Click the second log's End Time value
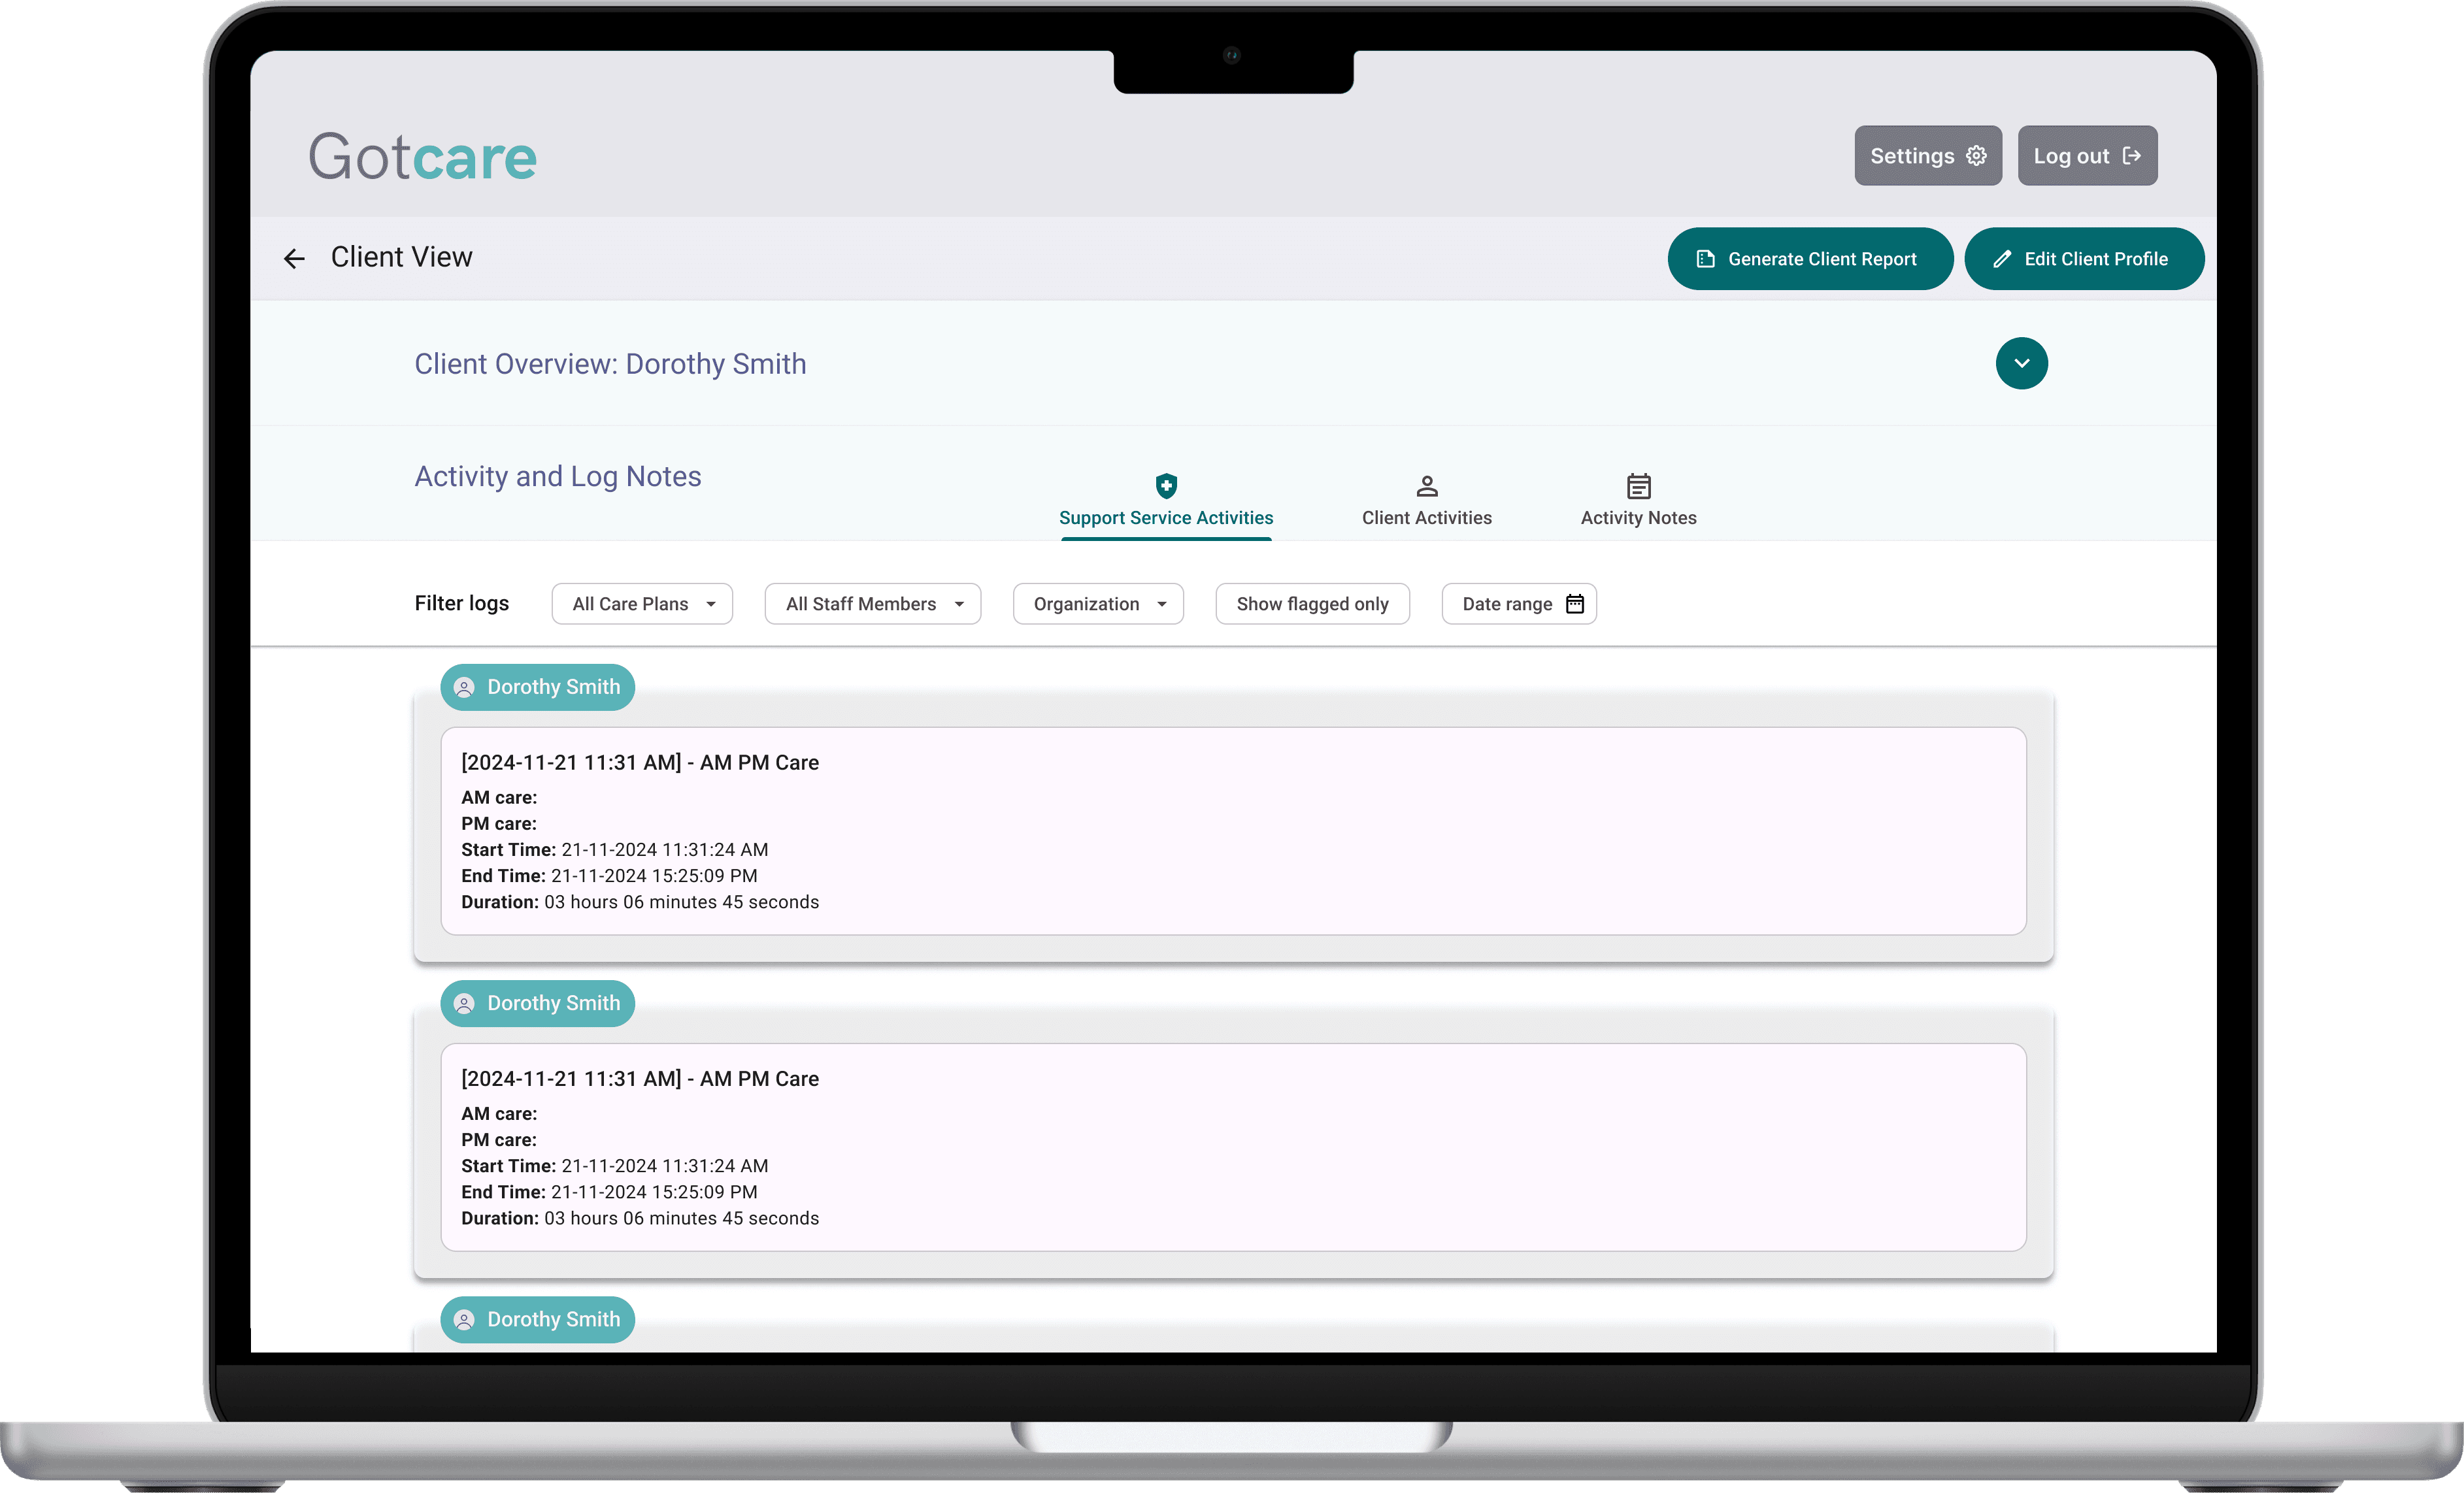The height and width of the screenshot is (1493, 2464). (x=655, y=1192)
